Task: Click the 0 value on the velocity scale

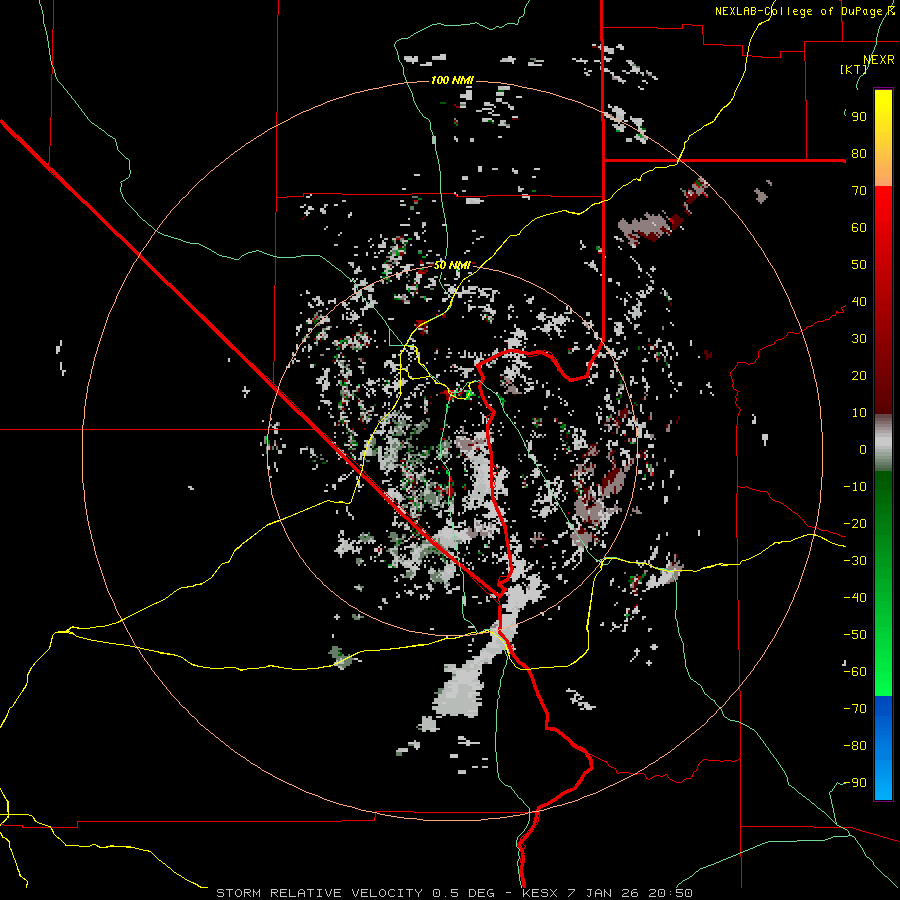Action: click(863, 450)
